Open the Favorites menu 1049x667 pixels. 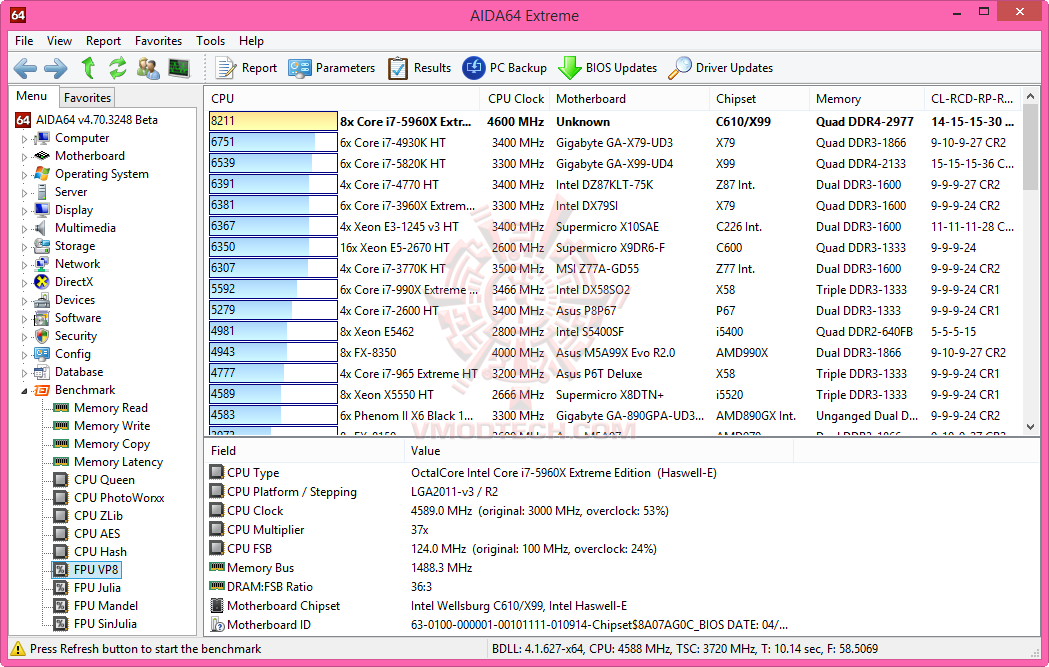click(x=159, y=41)
